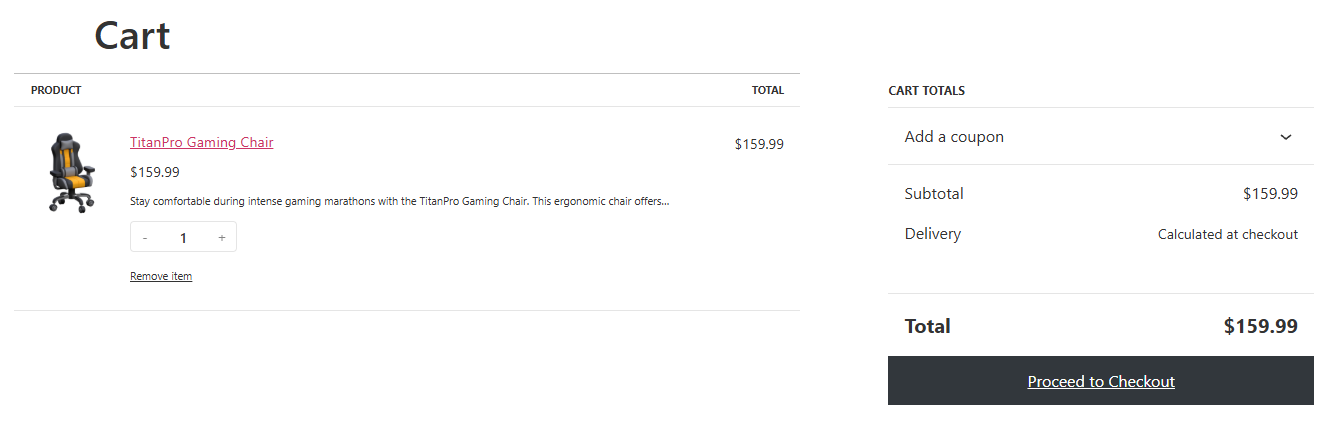The height and width of the screenshot is (433, 1325).
Task: Click the Cart page heading
Action: click(x=132, y=36)
